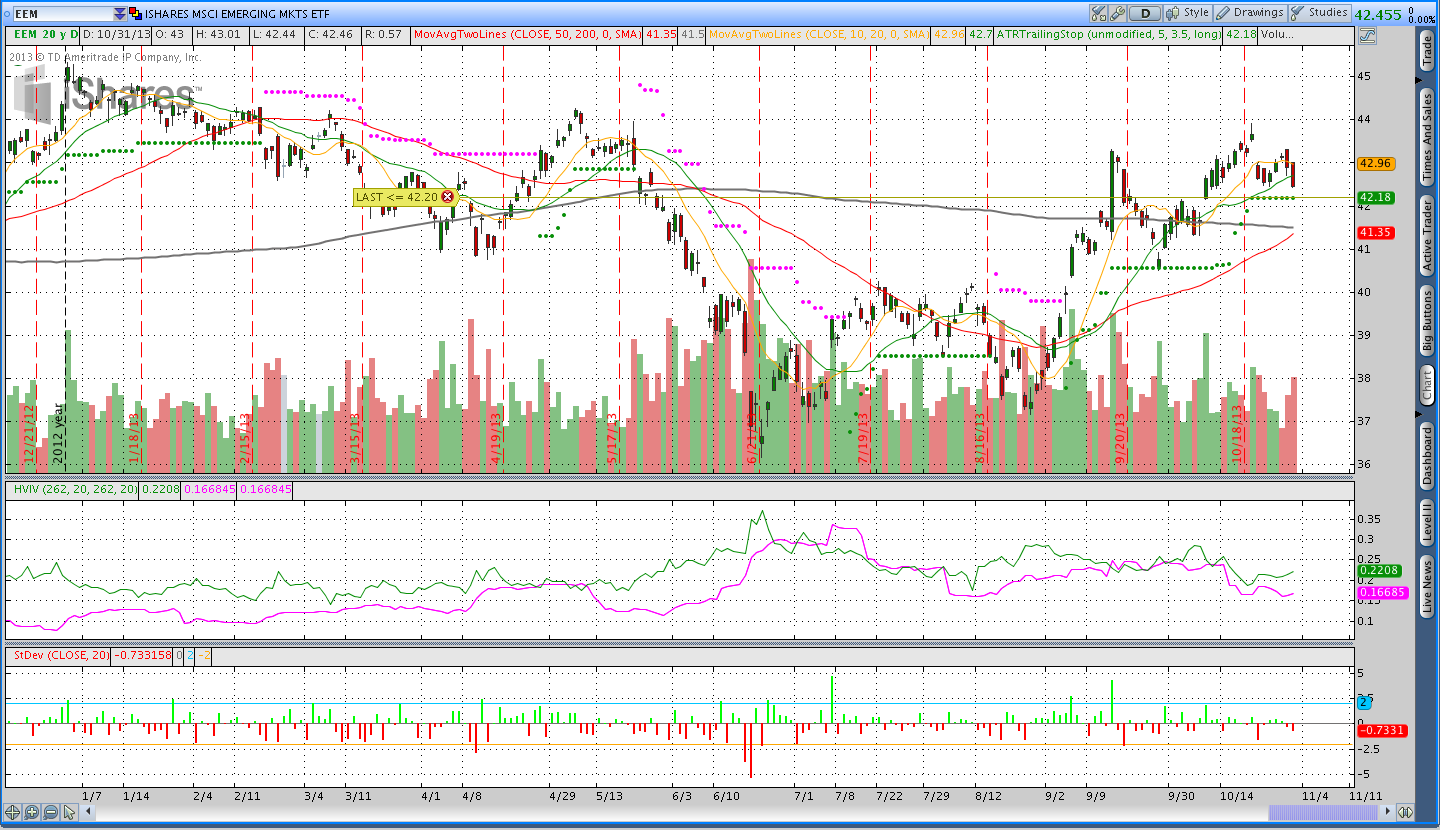Click the 4/19/13 expiration date marker
Screen dimensions: 1440x830
point(495,437)
